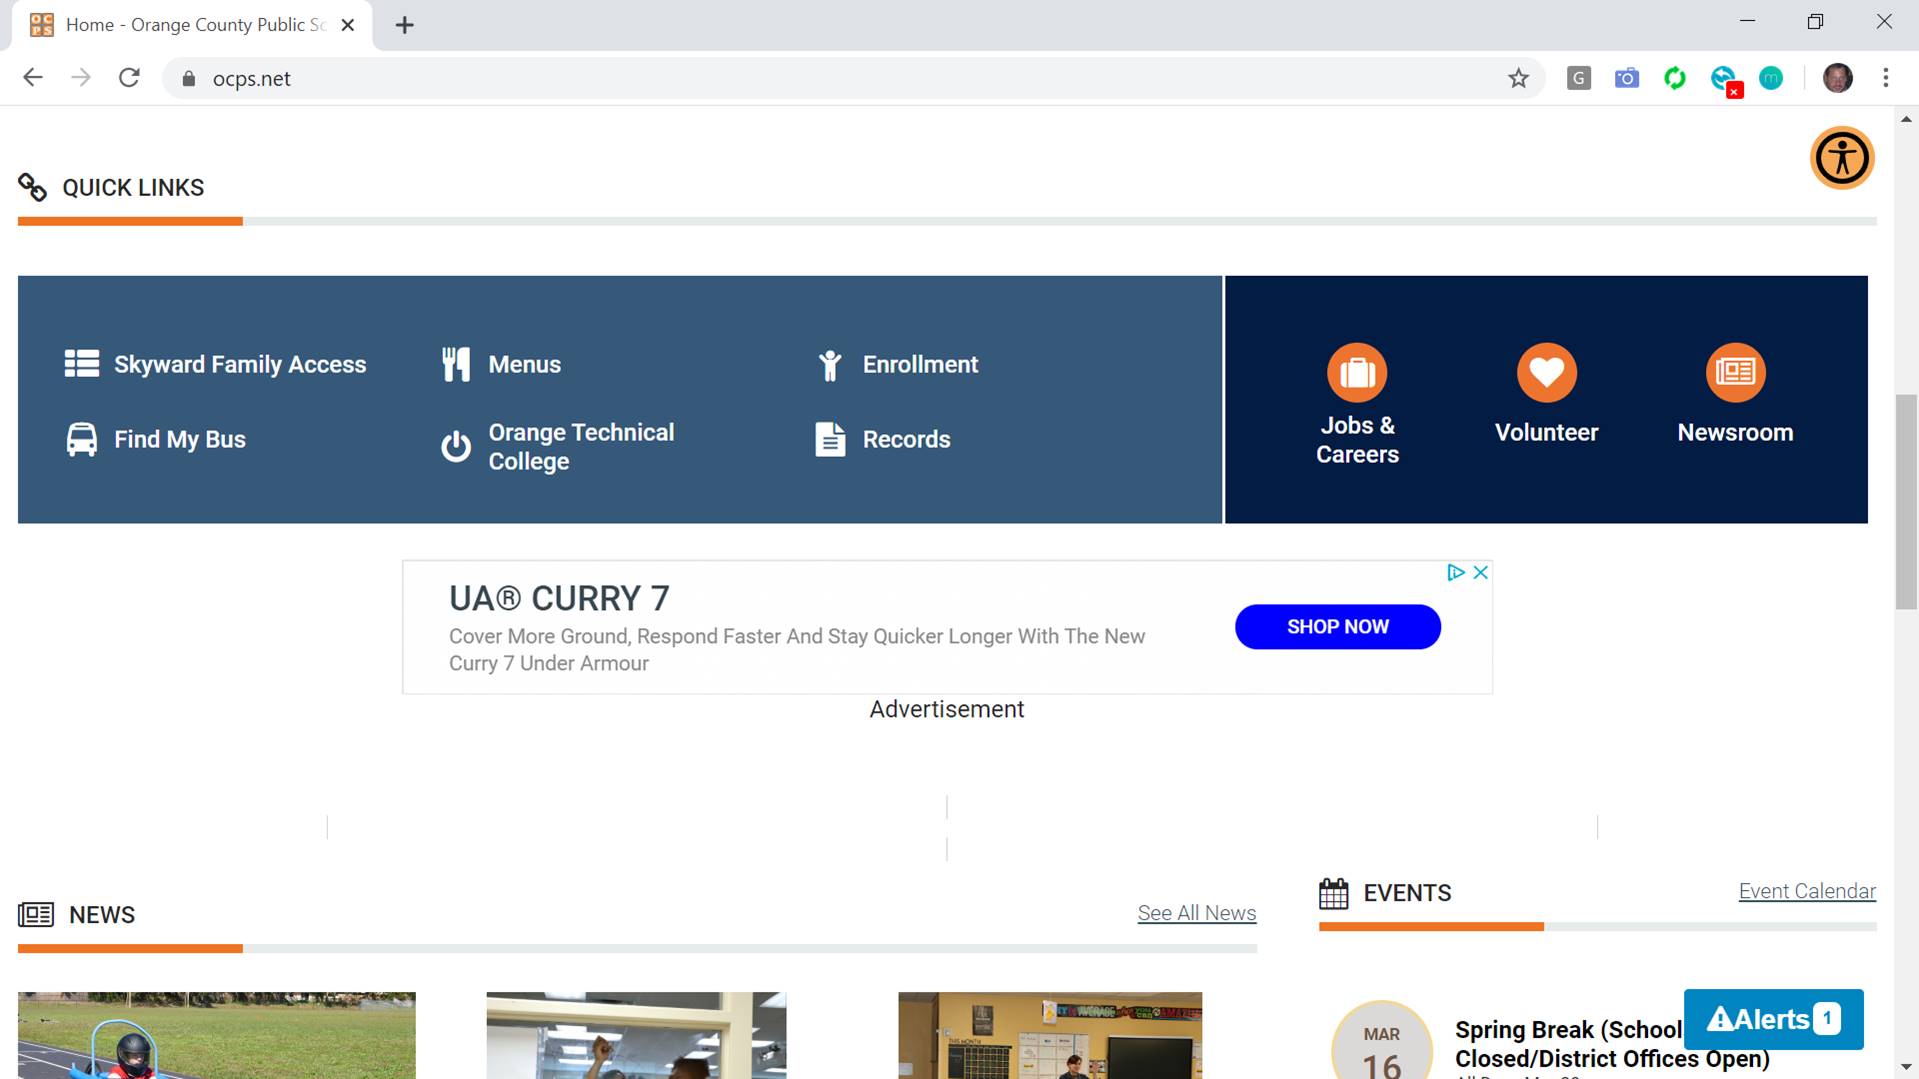Visit Orange Technical College link

(x=581, y=446)
